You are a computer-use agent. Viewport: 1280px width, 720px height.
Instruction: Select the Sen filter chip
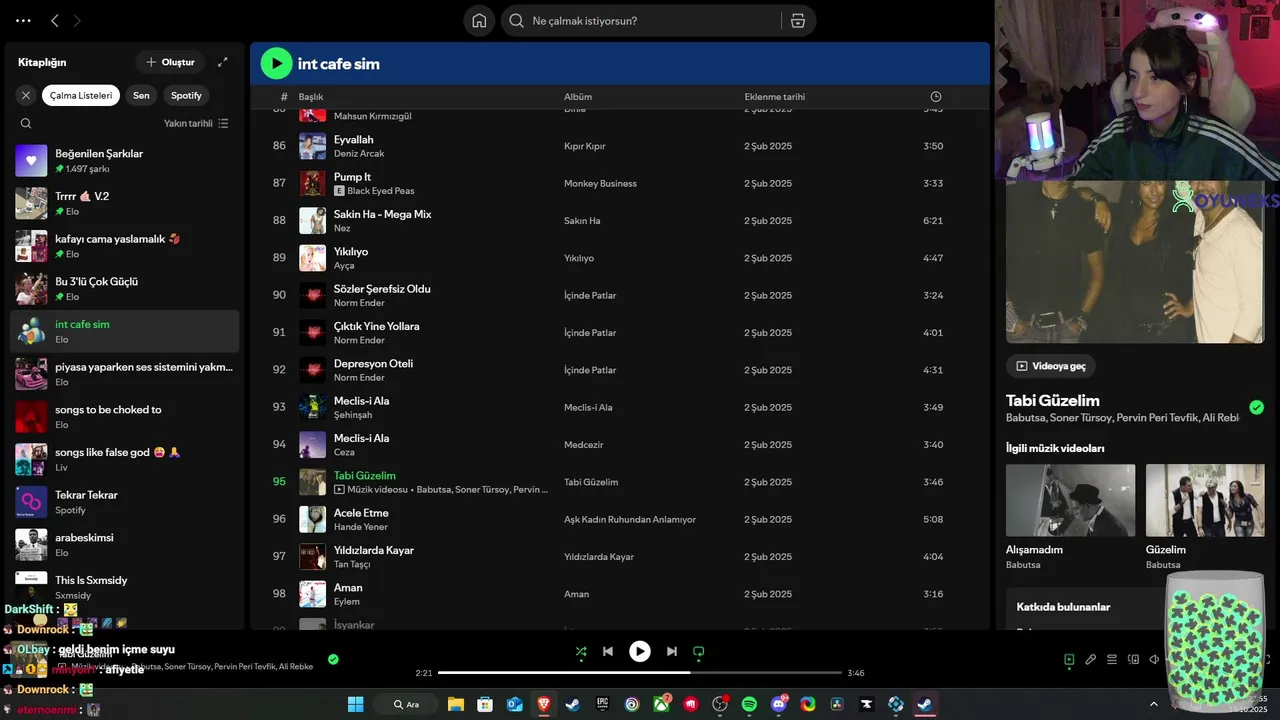(x=141, y=95)
